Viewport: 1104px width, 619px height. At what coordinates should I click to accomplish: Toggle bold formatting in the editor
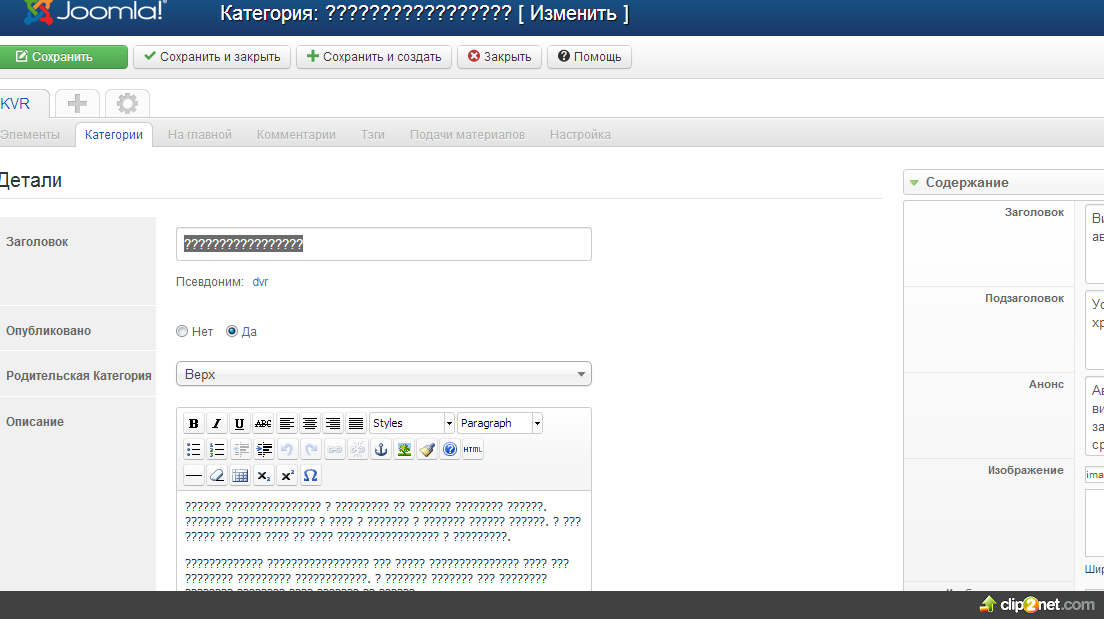[x=194, y=424]
